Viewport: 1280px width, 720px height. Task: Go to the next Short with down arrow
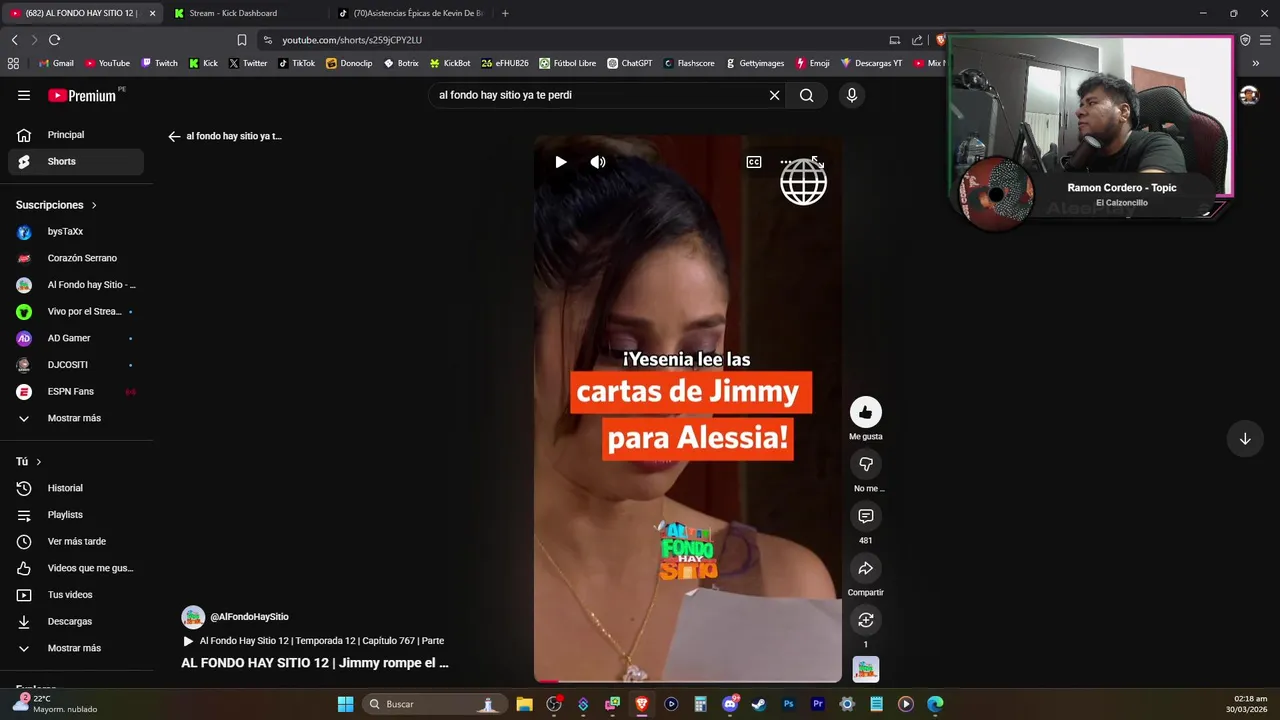tap(1245, 439)
